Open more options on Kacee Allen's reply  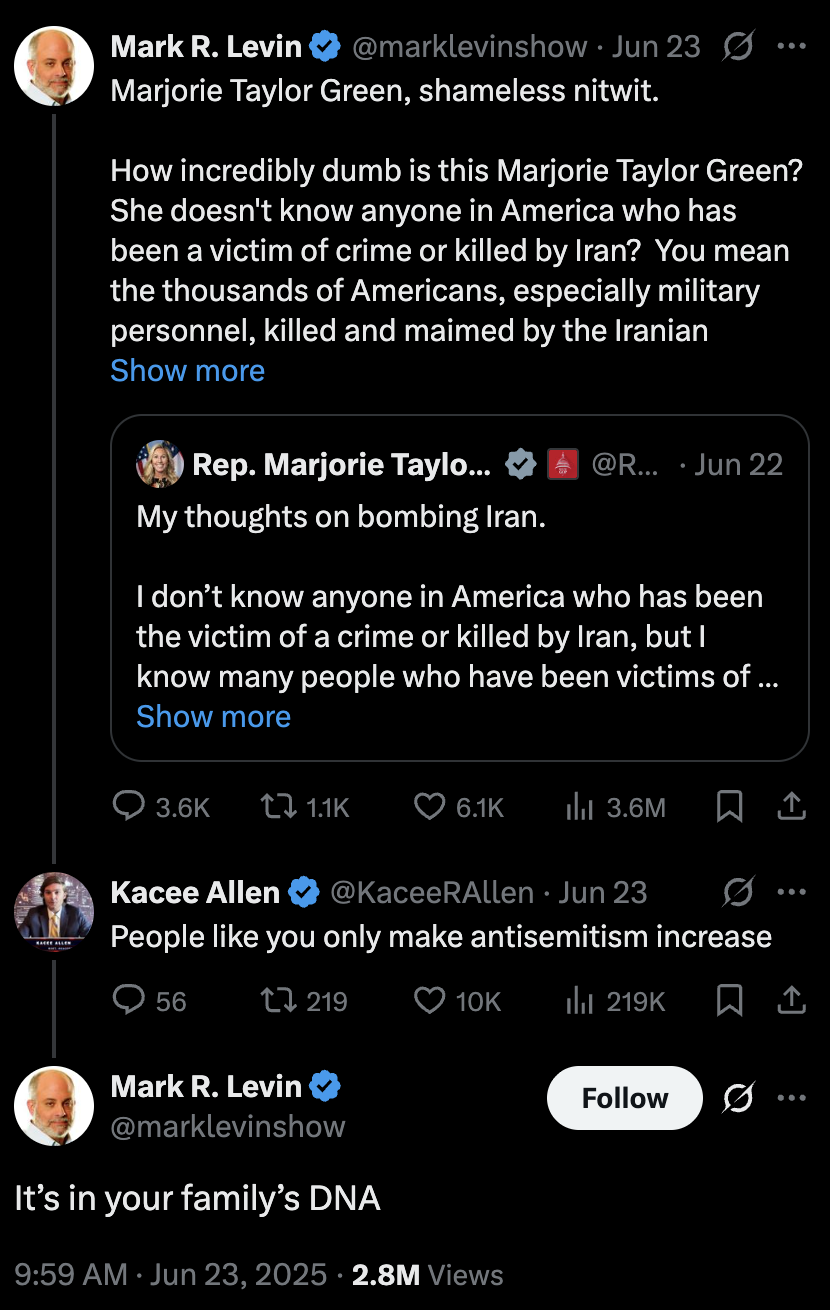(x=791, y=892)
